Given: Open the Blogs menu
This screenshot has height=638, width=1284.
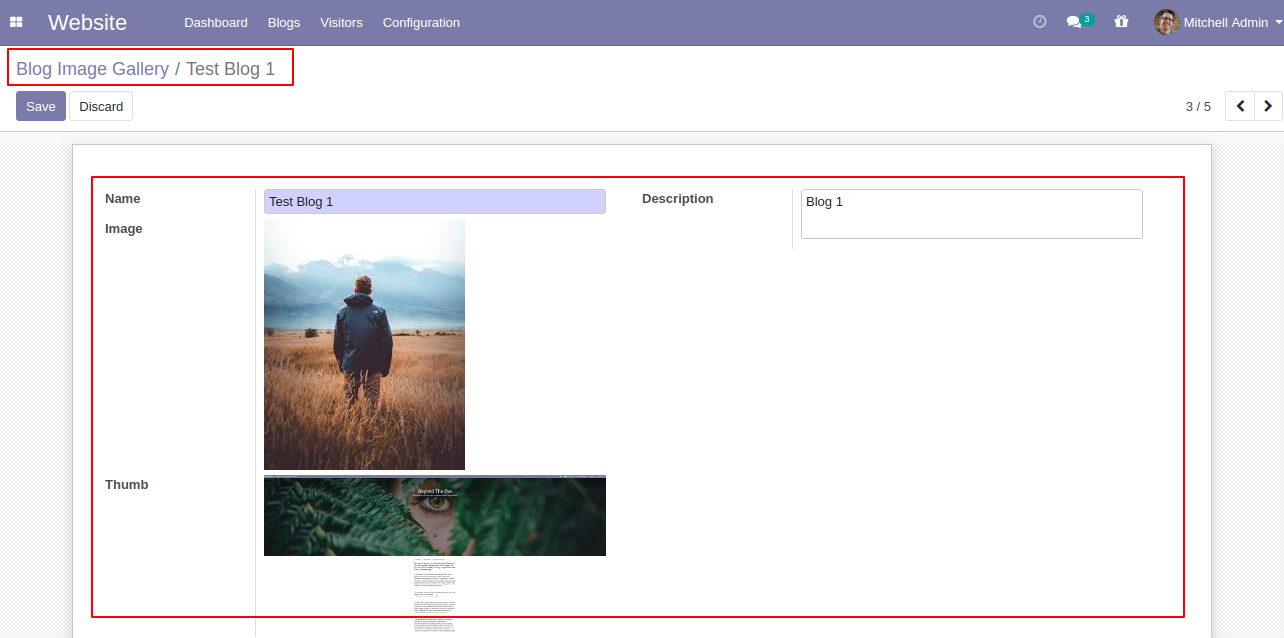Looking at the screenshot, I should click(x=284, y=22).
